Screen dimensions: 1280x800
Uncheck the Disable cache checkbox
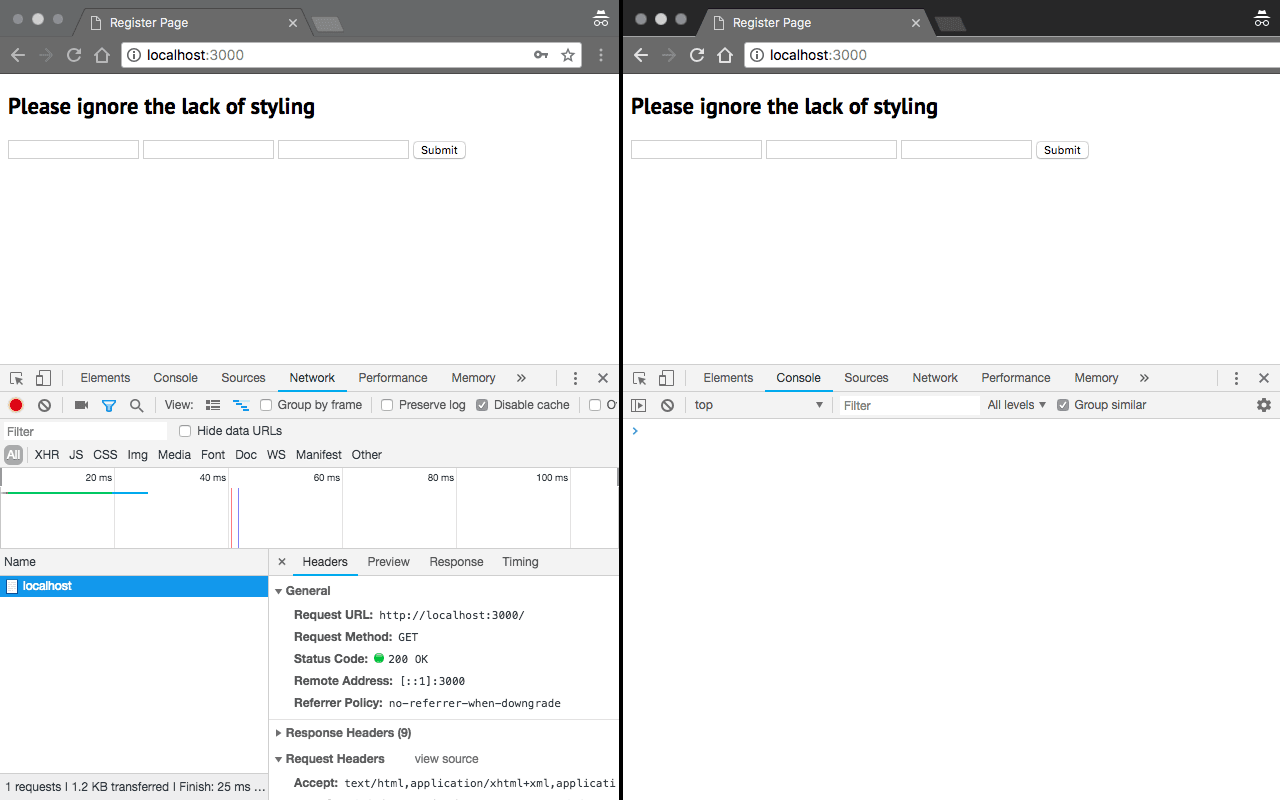pyautogui.click(x=482, y=405)
